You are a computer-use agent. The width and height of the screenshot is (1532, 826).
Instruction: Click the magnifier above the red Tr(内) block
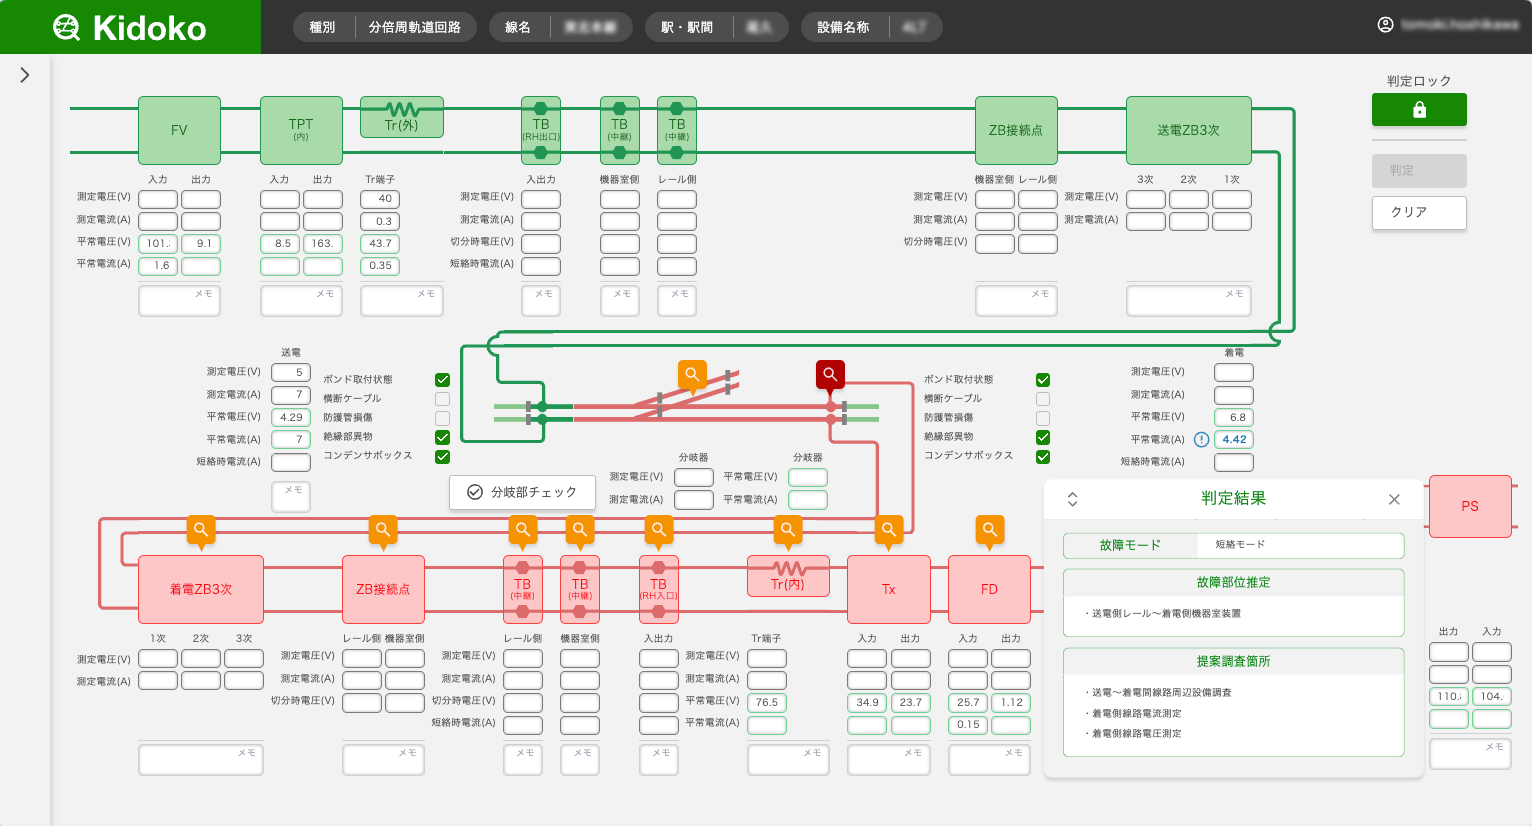tap(788, 529)
